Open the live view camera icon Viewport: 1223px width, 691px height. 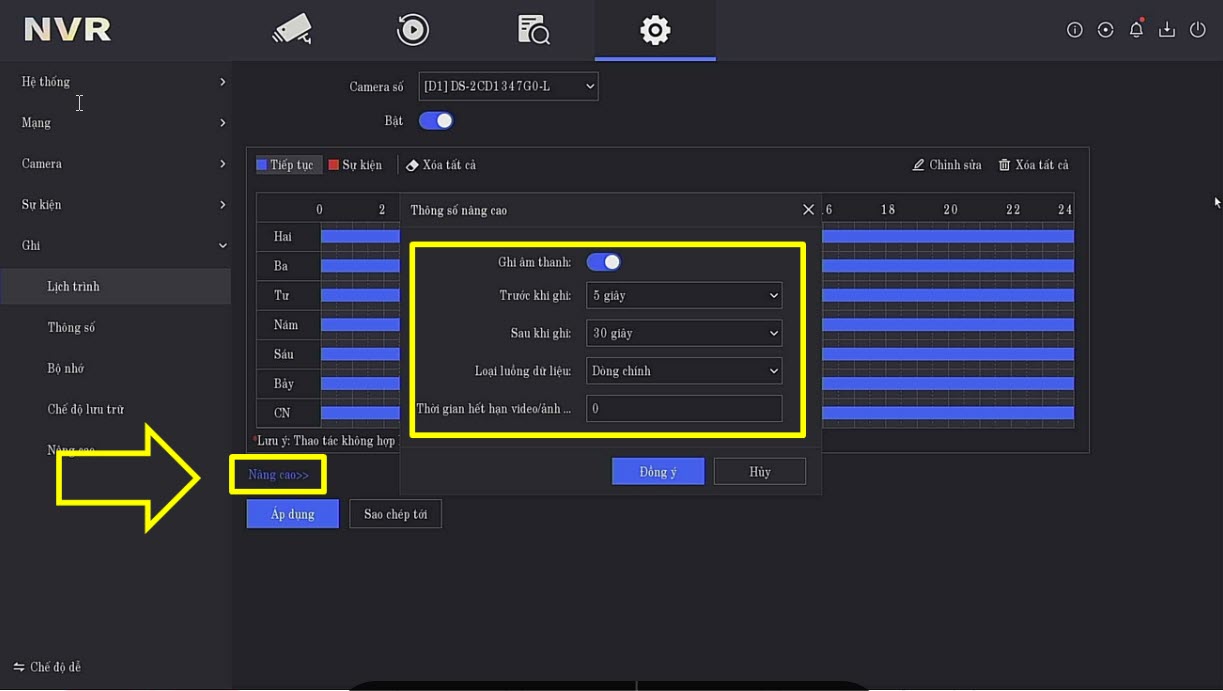[292, 30]
